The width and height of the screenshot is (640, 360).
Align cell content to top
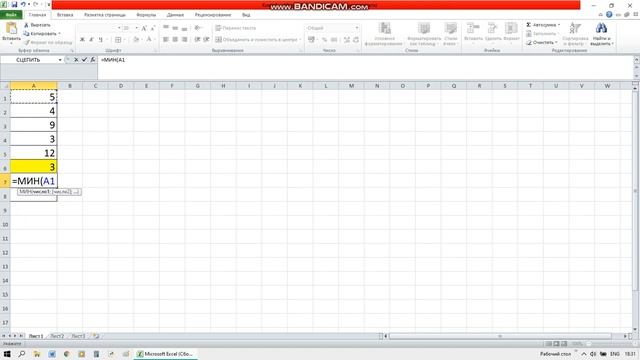[166, 28]
